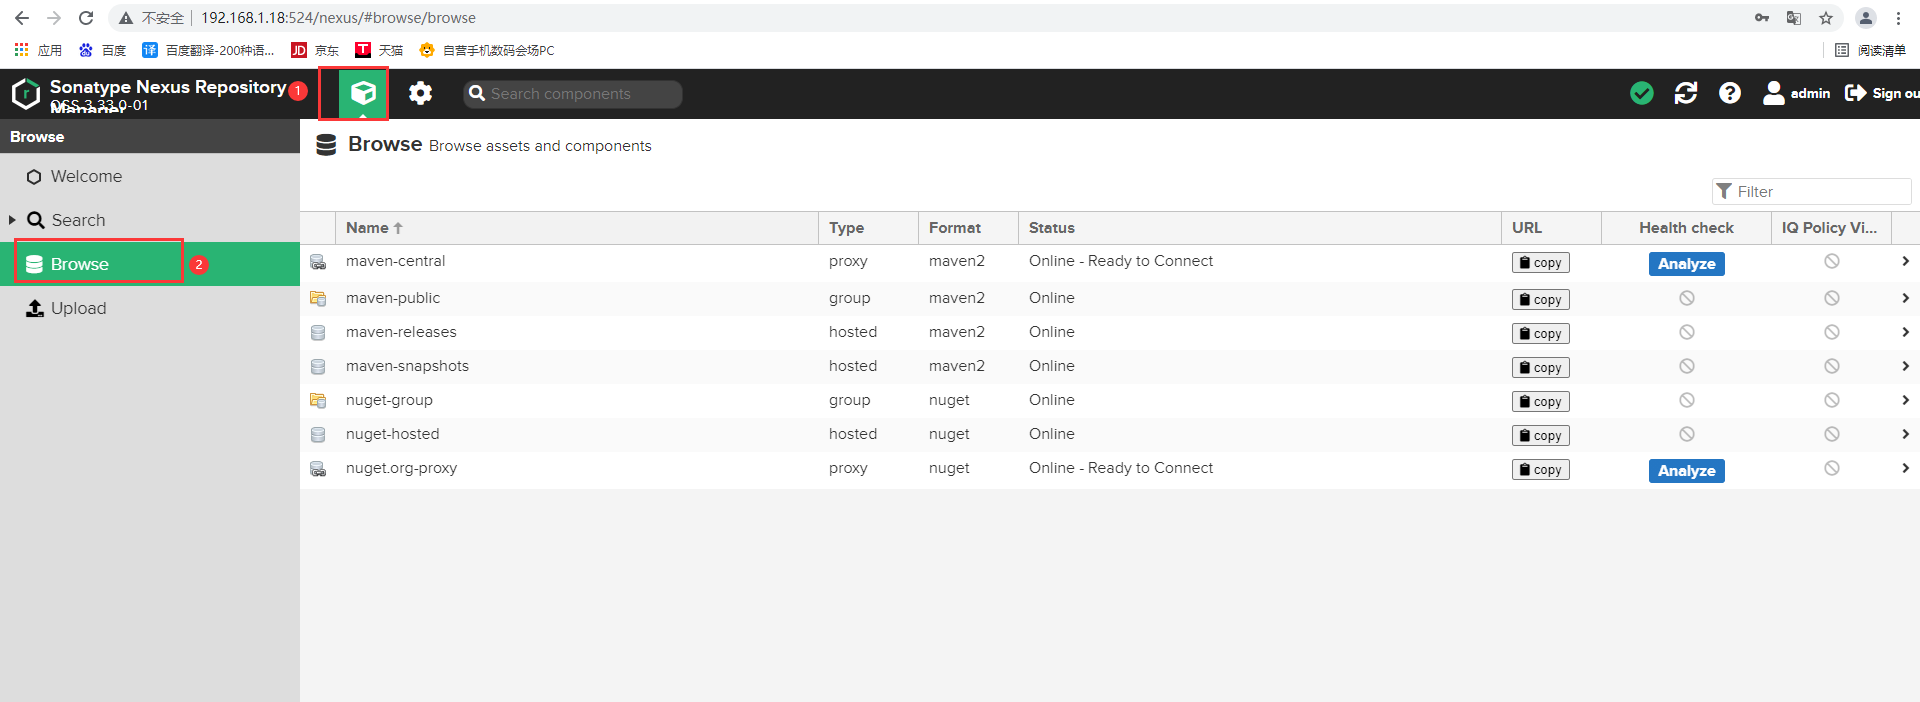Image resolution: width=1920 pixels, height=702 pixels.
Task: Click disabled health check icon for maven-public
Action: [1686, 298]
